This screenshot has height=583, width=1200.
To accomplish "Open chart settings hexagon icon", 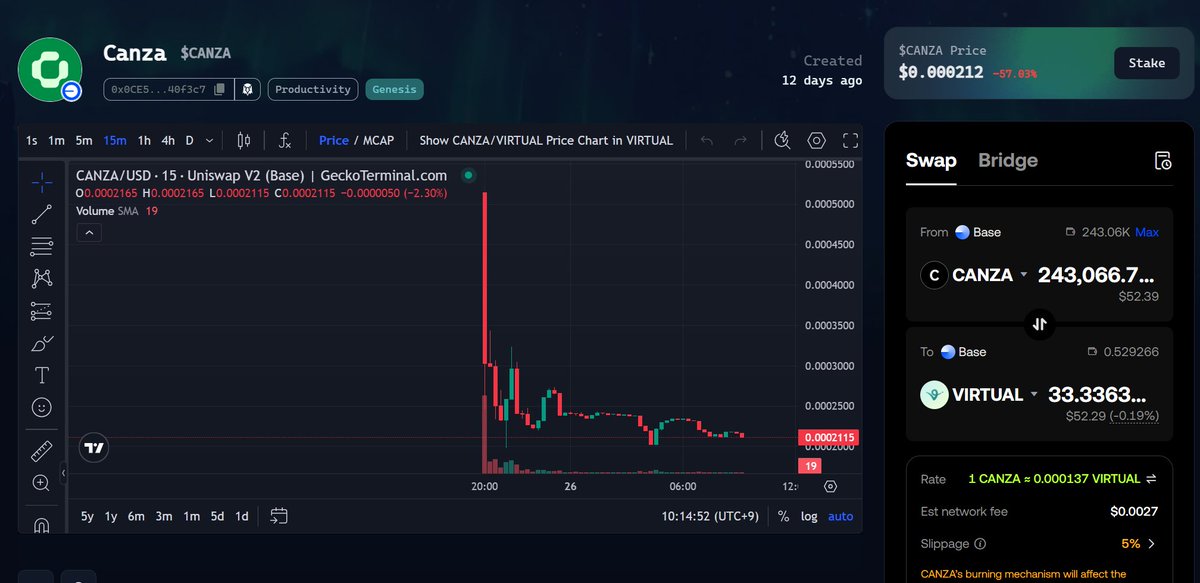I will [817, 141].
